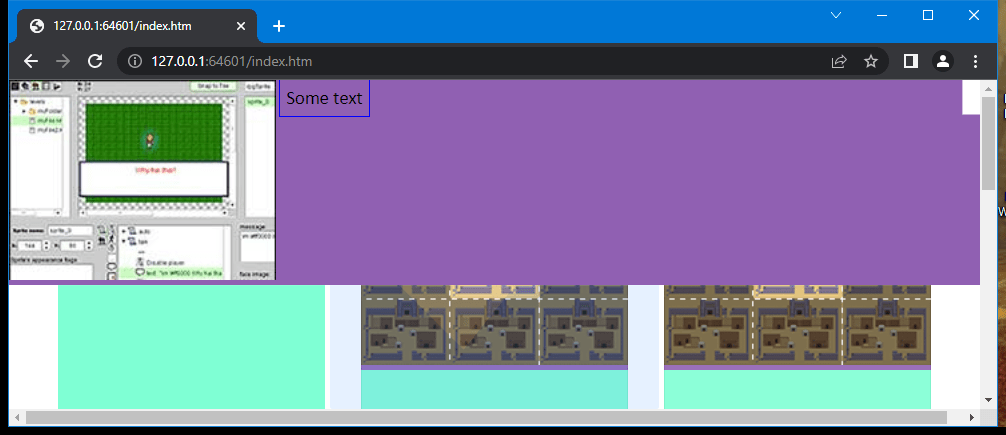Click the address bar URL field
1006x435 pixels.
[x=480, y=61]
